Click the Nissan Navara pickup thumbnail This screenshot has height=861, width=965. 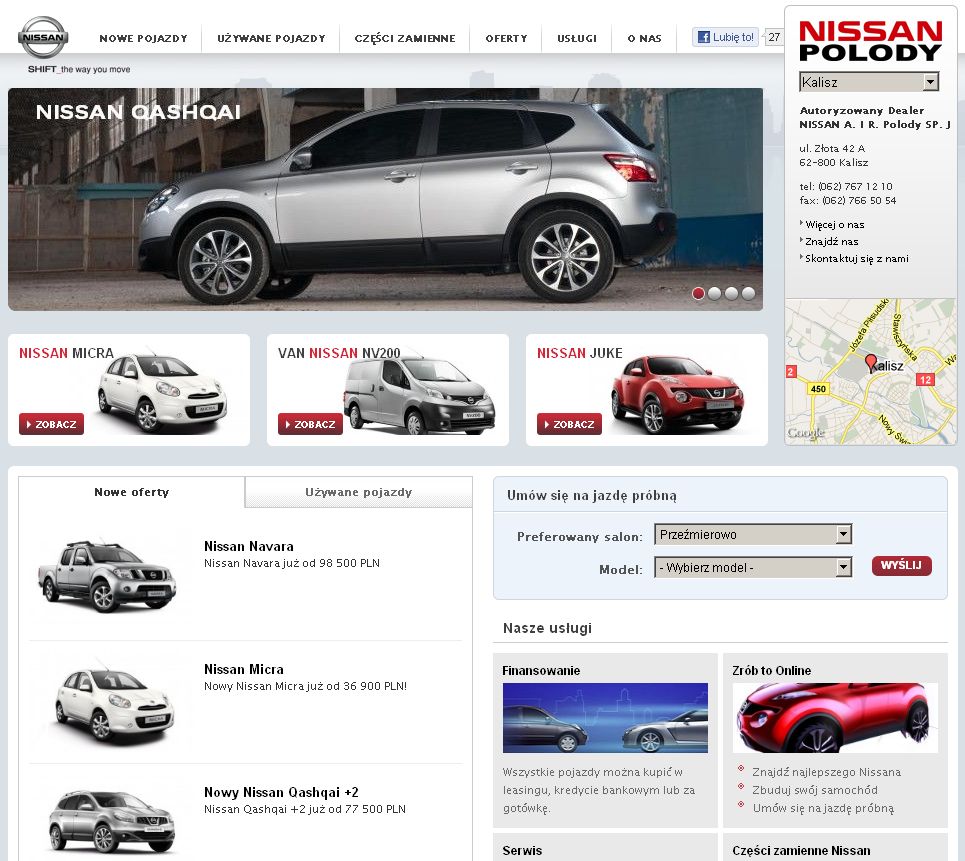pyautogui.click(x=107, y=575)
